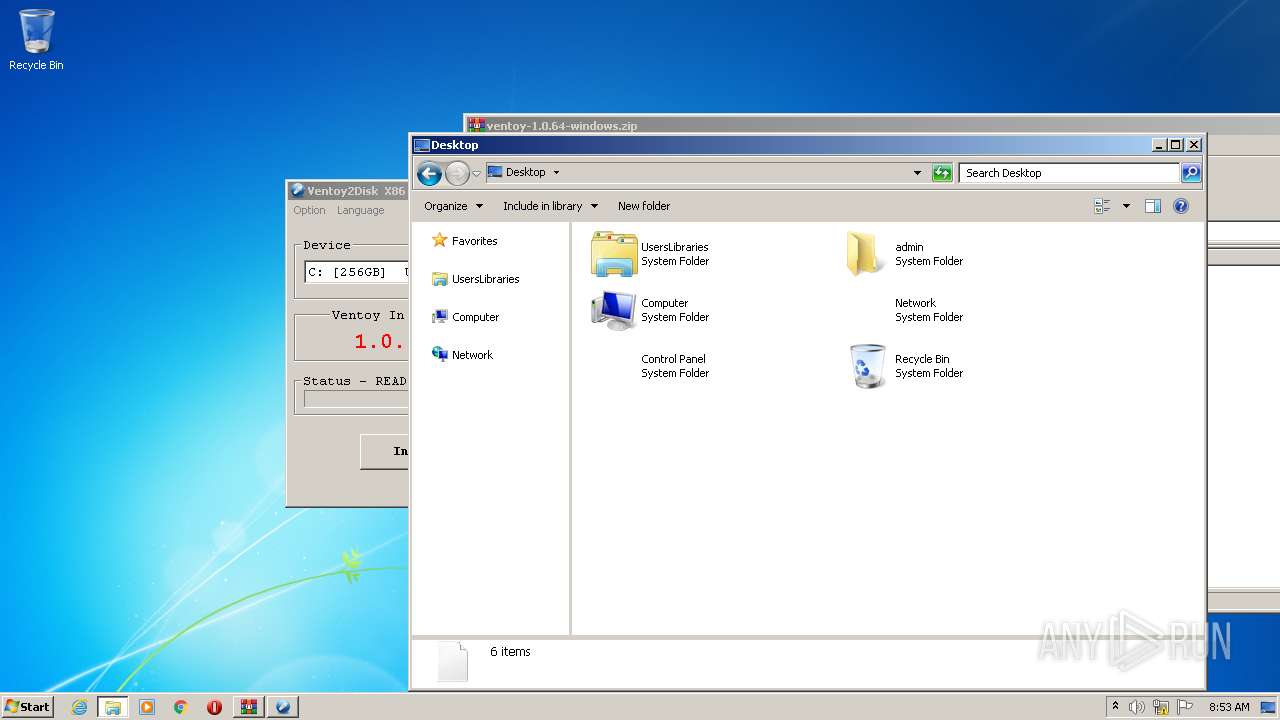Select the Computer system folder icon
Image resolution: width=1280 pixels, height=720 pixels.
[614, 310]
